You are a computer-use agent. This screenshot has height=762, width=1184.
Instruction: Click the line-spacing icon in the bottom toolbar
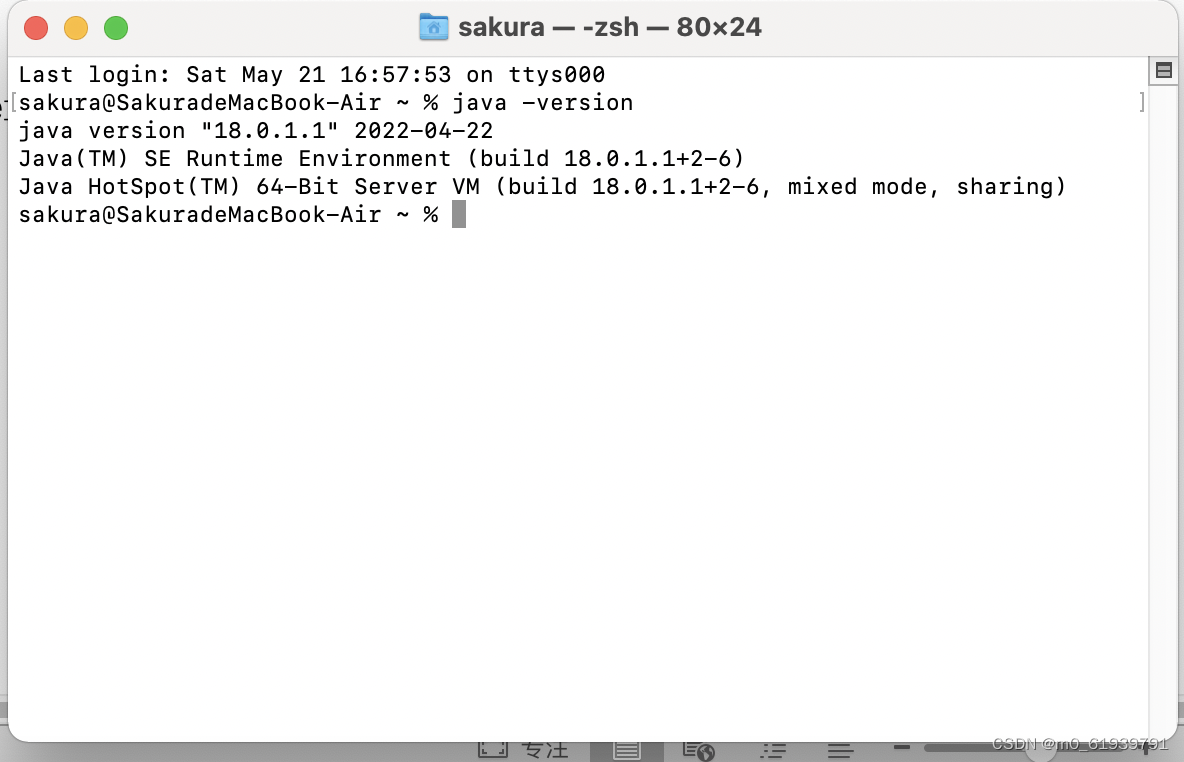click(840, 749)
